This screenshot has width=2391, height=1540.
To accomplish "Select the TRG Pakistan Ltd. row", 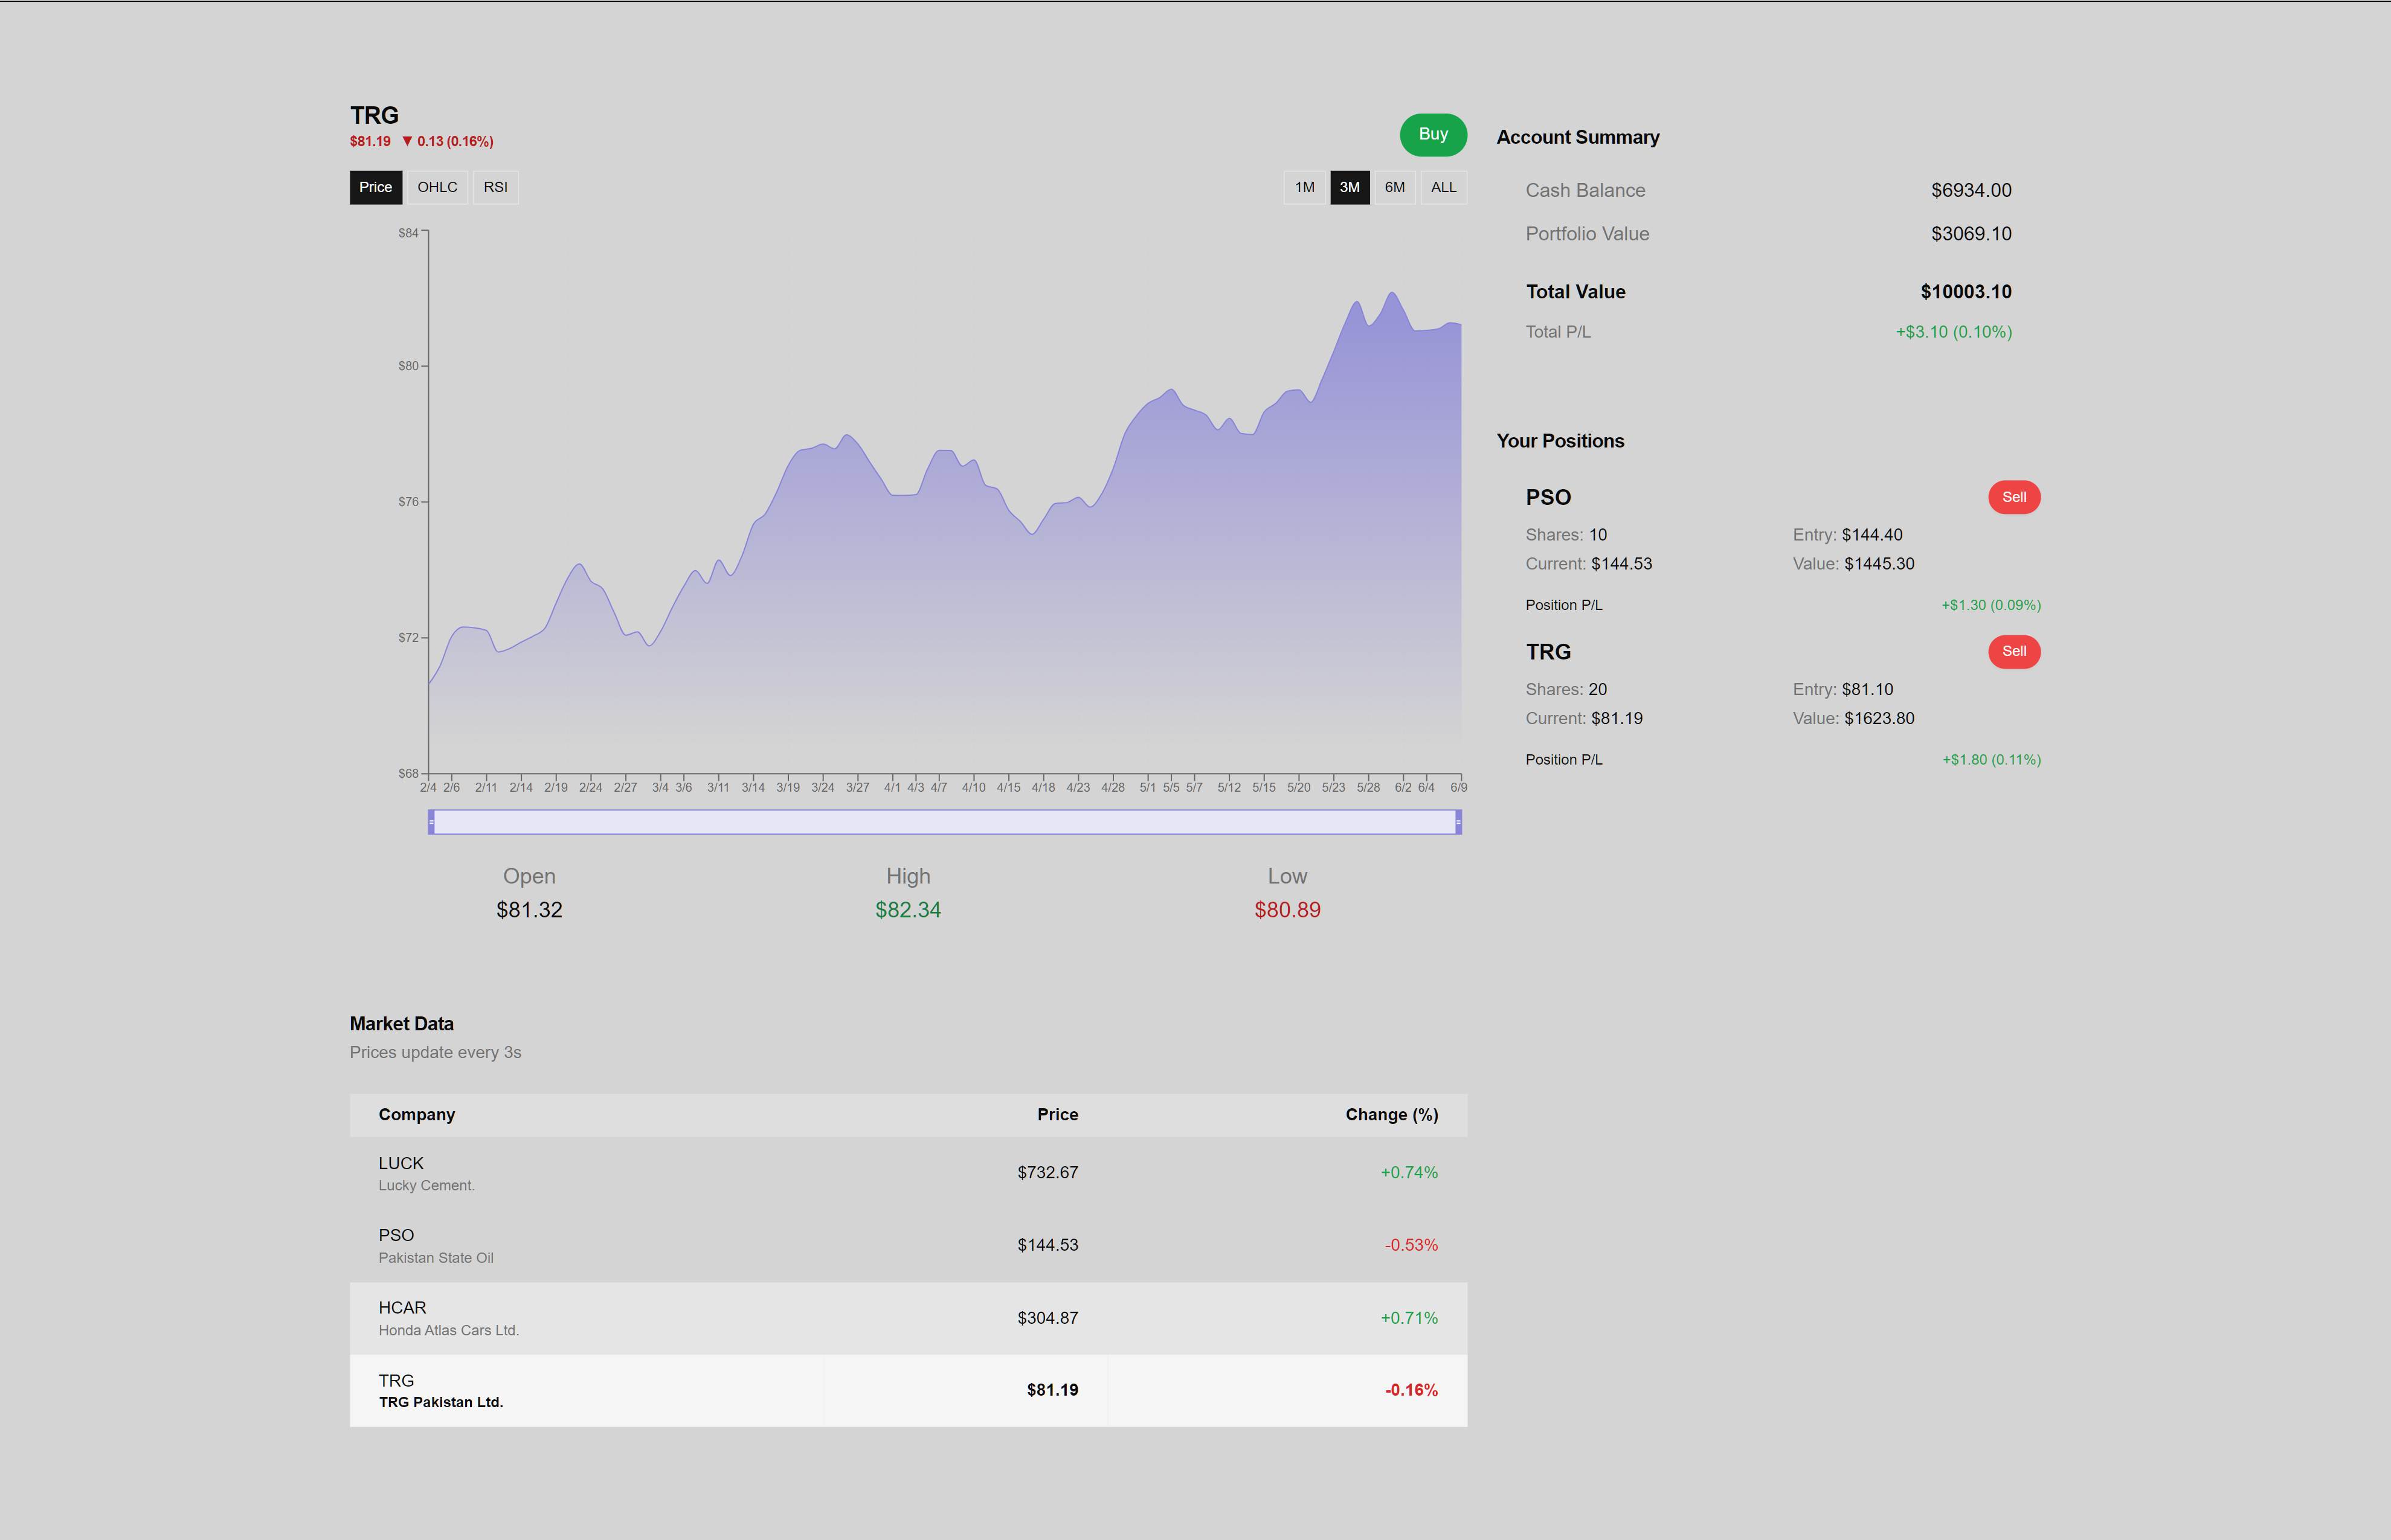I will 908,1390.
